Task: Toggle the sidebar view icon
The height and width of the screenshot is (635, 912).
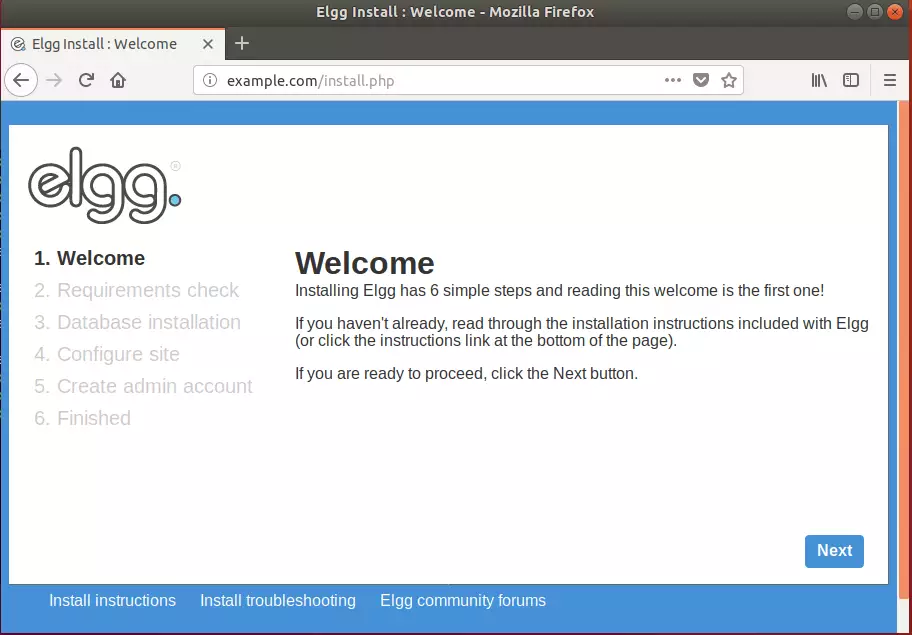Action: (850, 80)
